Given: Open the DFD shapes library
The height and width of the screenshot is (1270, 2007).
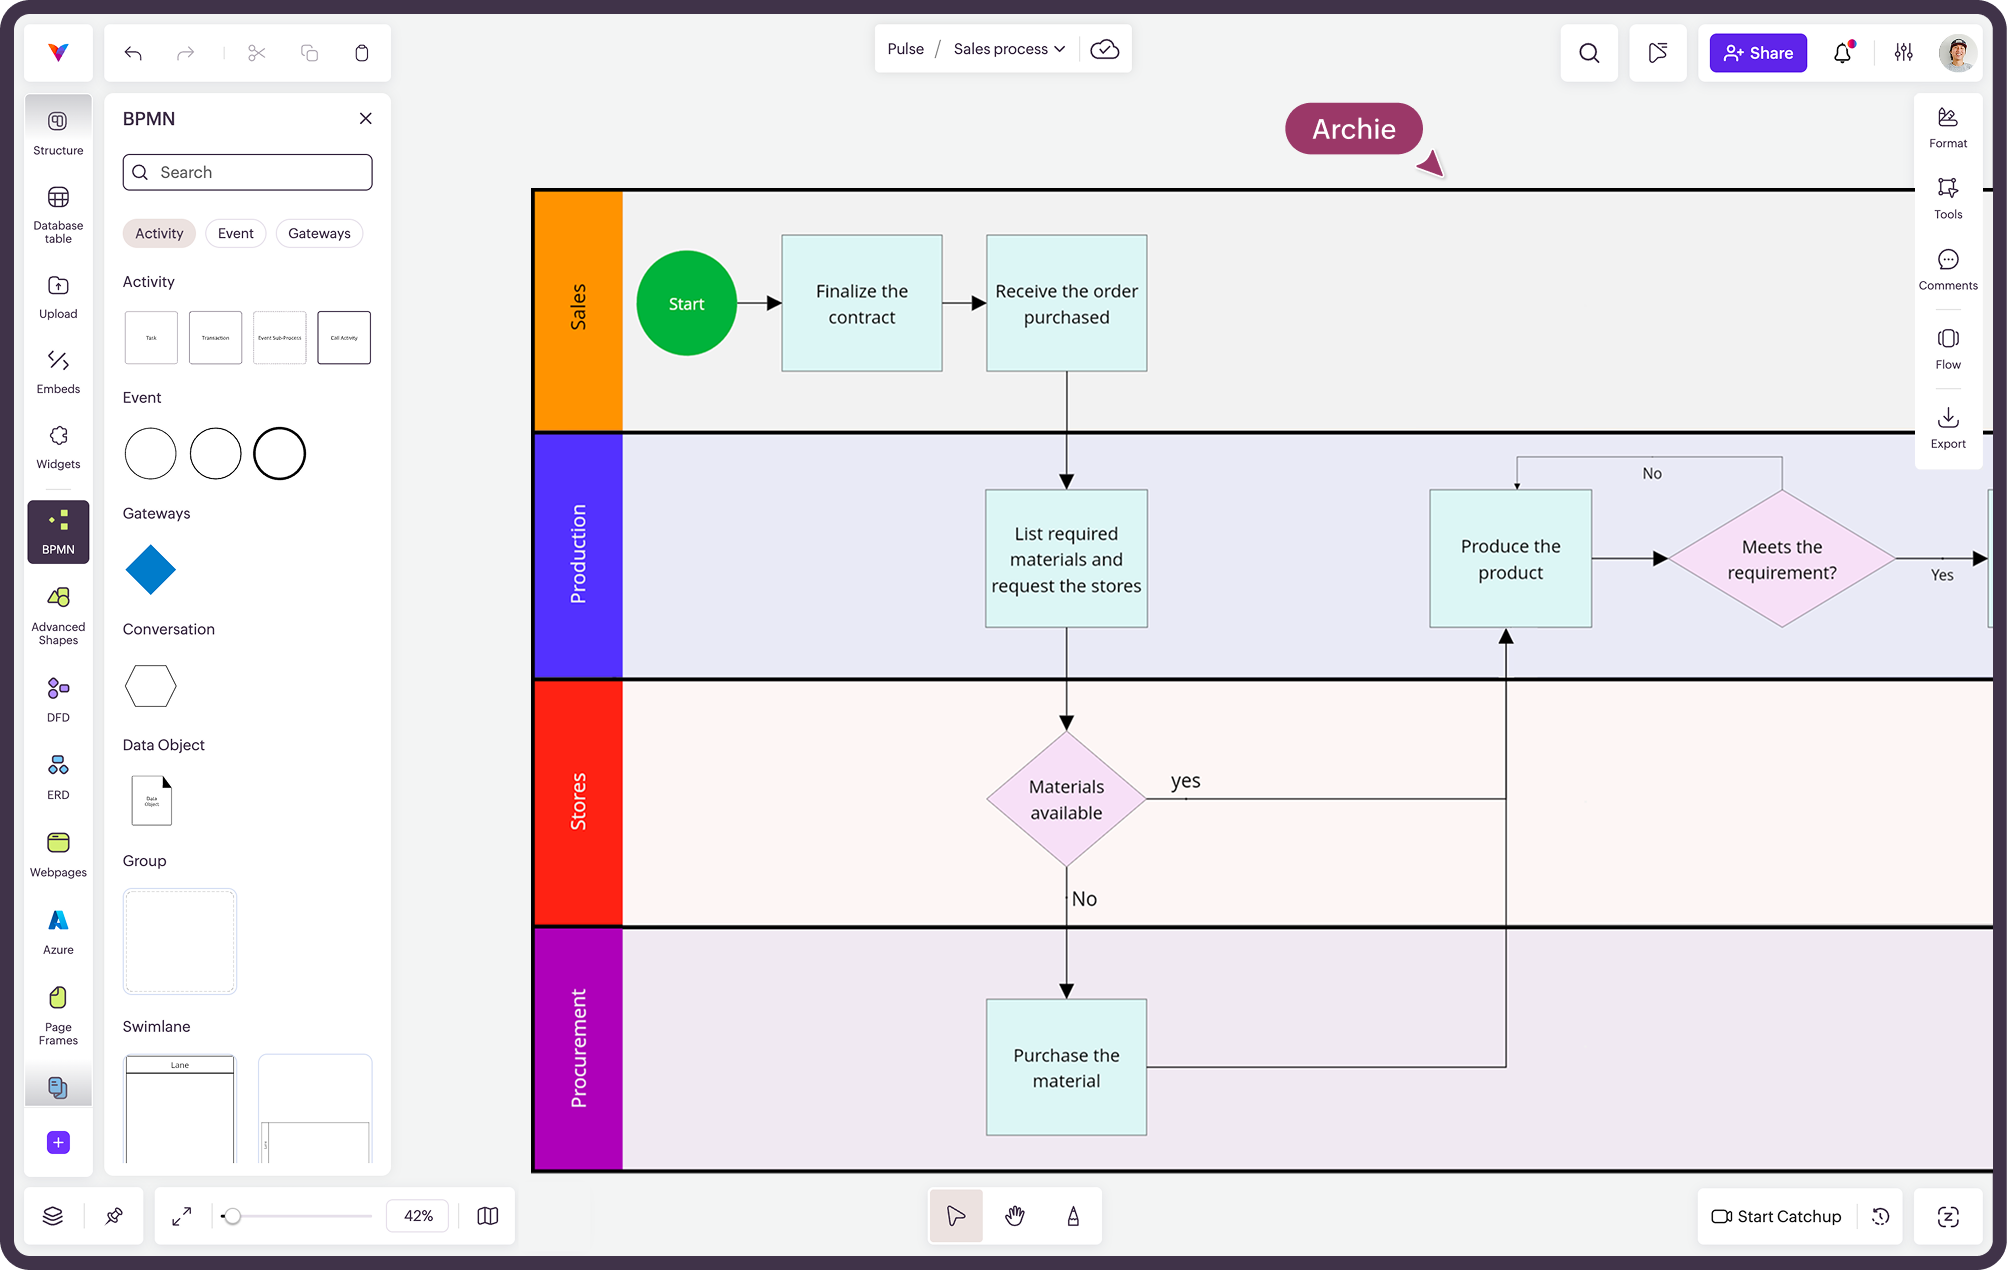Looking at the screenshot, I should 58,699.
